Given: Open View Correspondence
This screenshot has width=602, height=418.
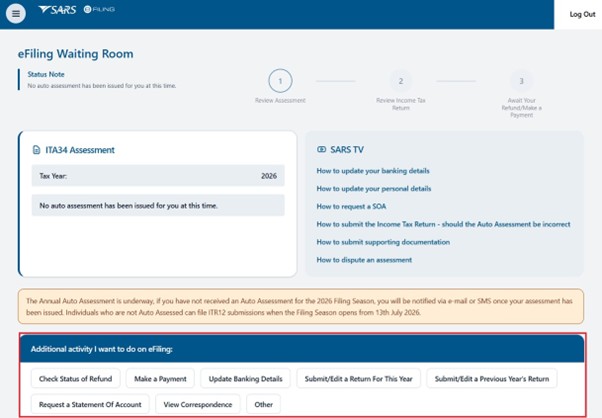Looking at the screenshot, I should [198, 405].
